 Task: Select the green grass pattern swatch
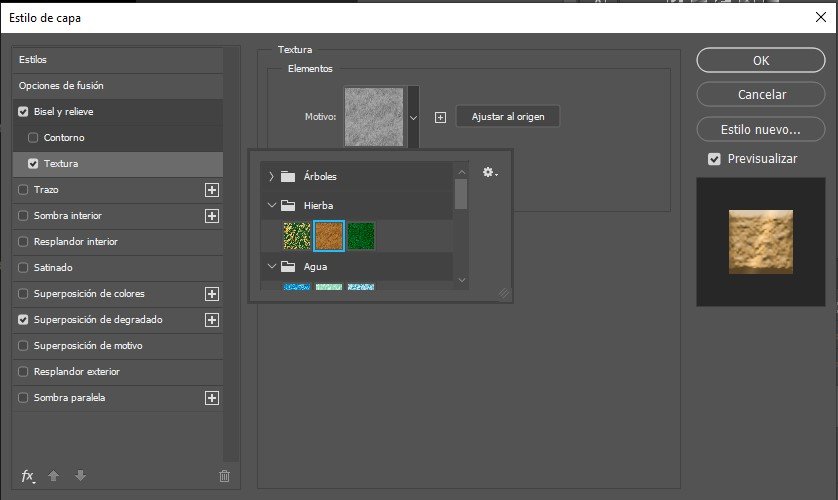click(x=361, y=236)
